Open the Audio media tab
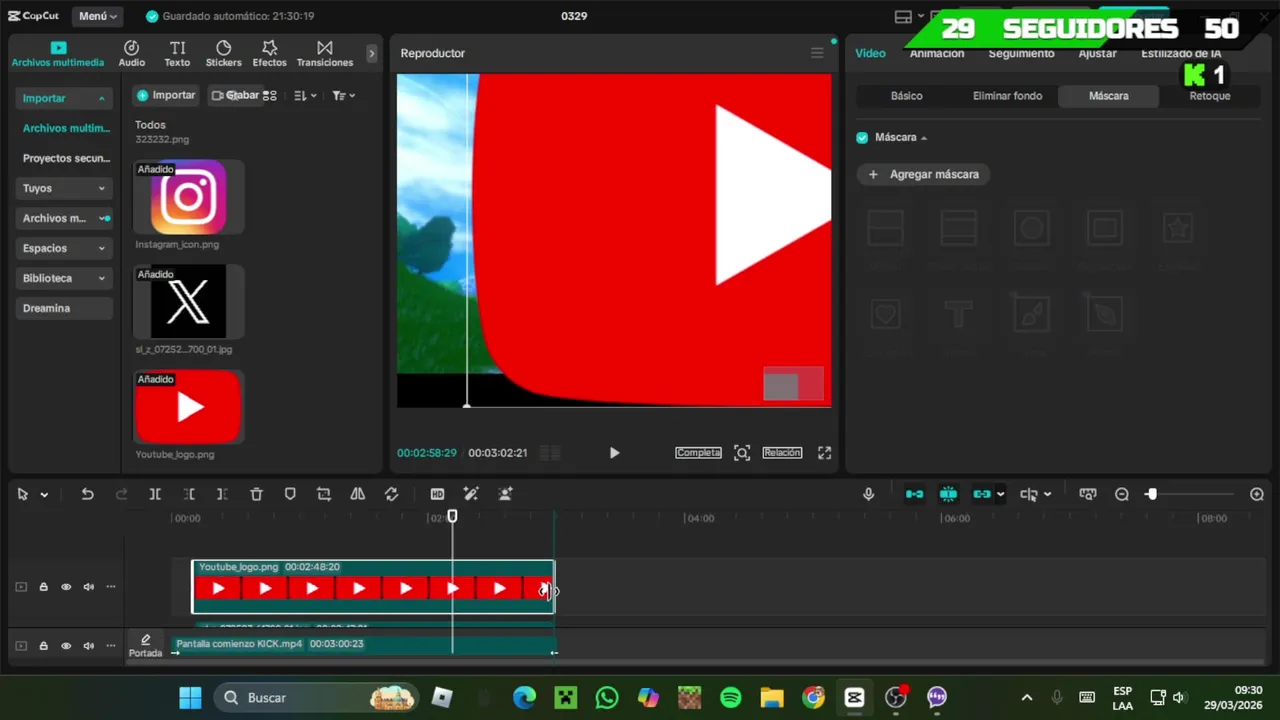Image resolution: width=1280 pixels, height=720 pixels. point(131,54)
